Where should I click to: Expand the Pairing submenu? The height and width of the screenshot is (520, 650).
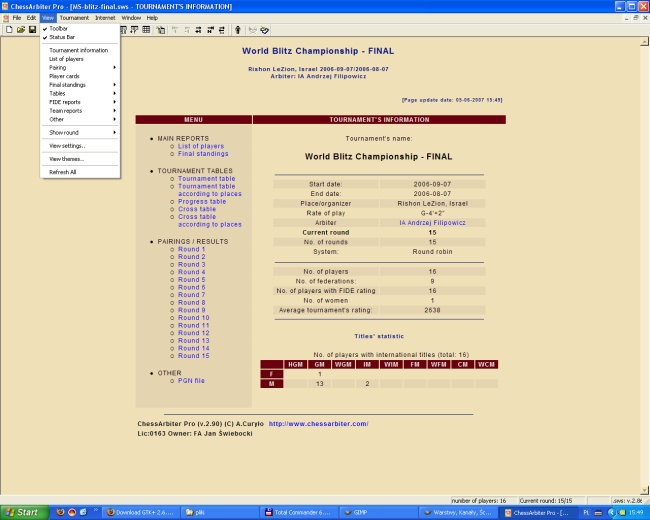click(80, 67)
